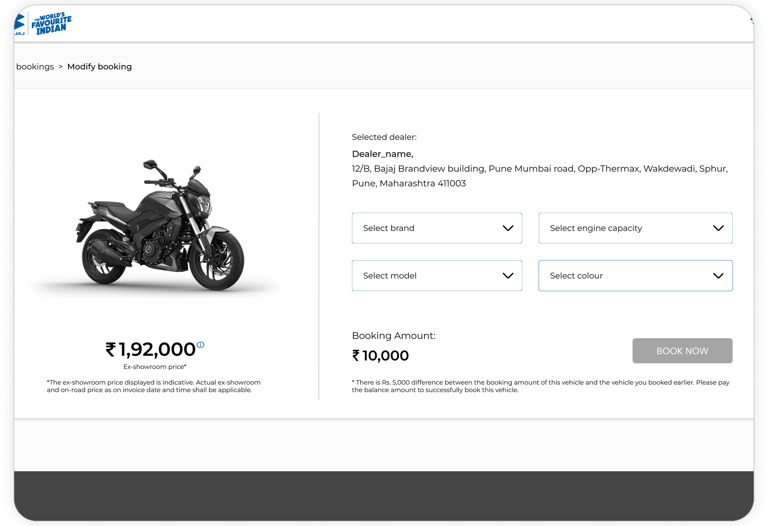Click the Bajaj logo in header

(19, 23)
